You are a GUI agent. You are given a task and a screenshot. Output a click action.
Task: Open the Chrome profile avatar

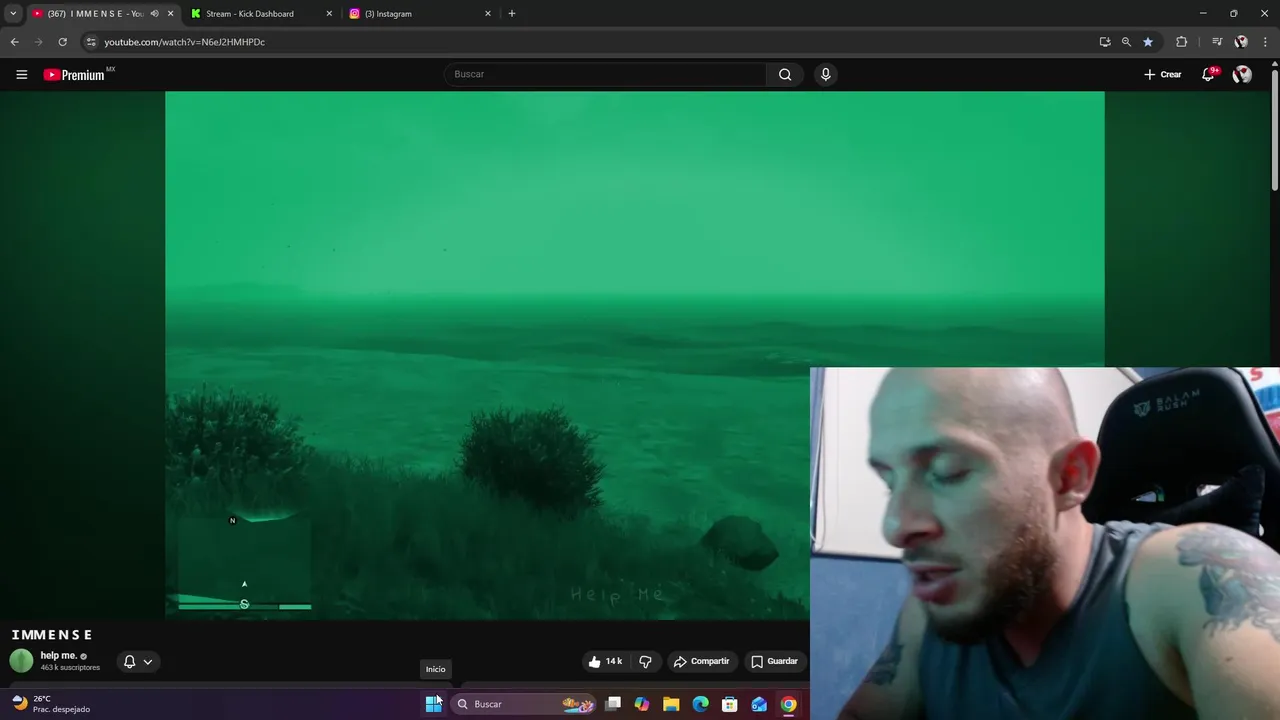click(1241, 42)
